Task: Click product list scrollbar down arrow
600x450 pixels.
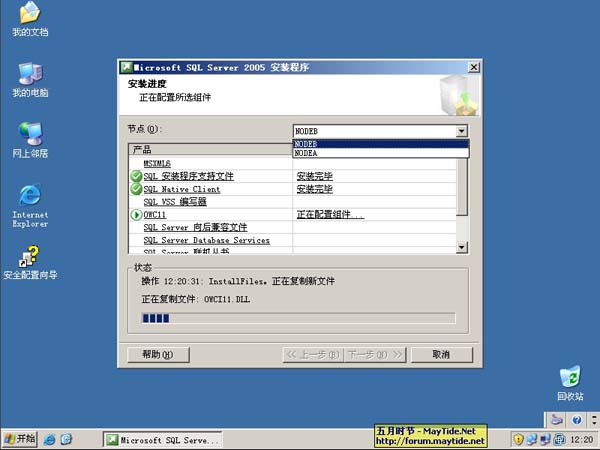Action: click(x=461, y=247)
